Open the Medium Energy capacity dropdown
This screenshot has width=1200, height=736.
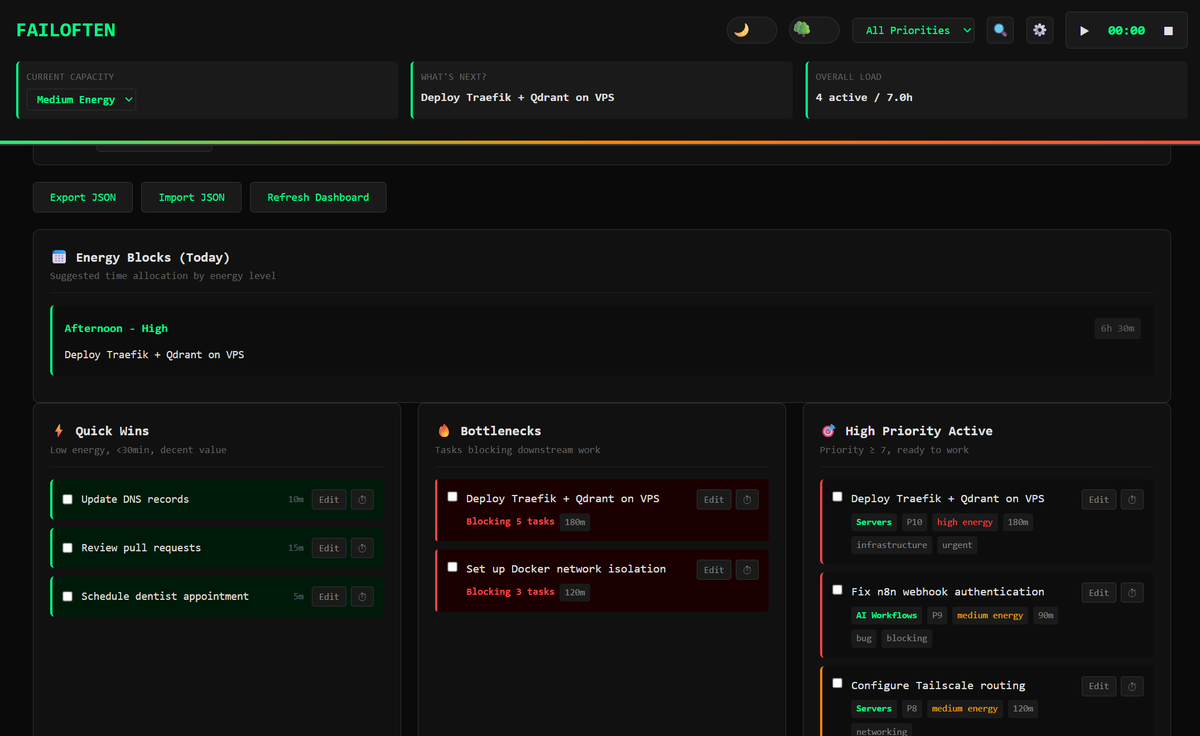pos(82,100)
